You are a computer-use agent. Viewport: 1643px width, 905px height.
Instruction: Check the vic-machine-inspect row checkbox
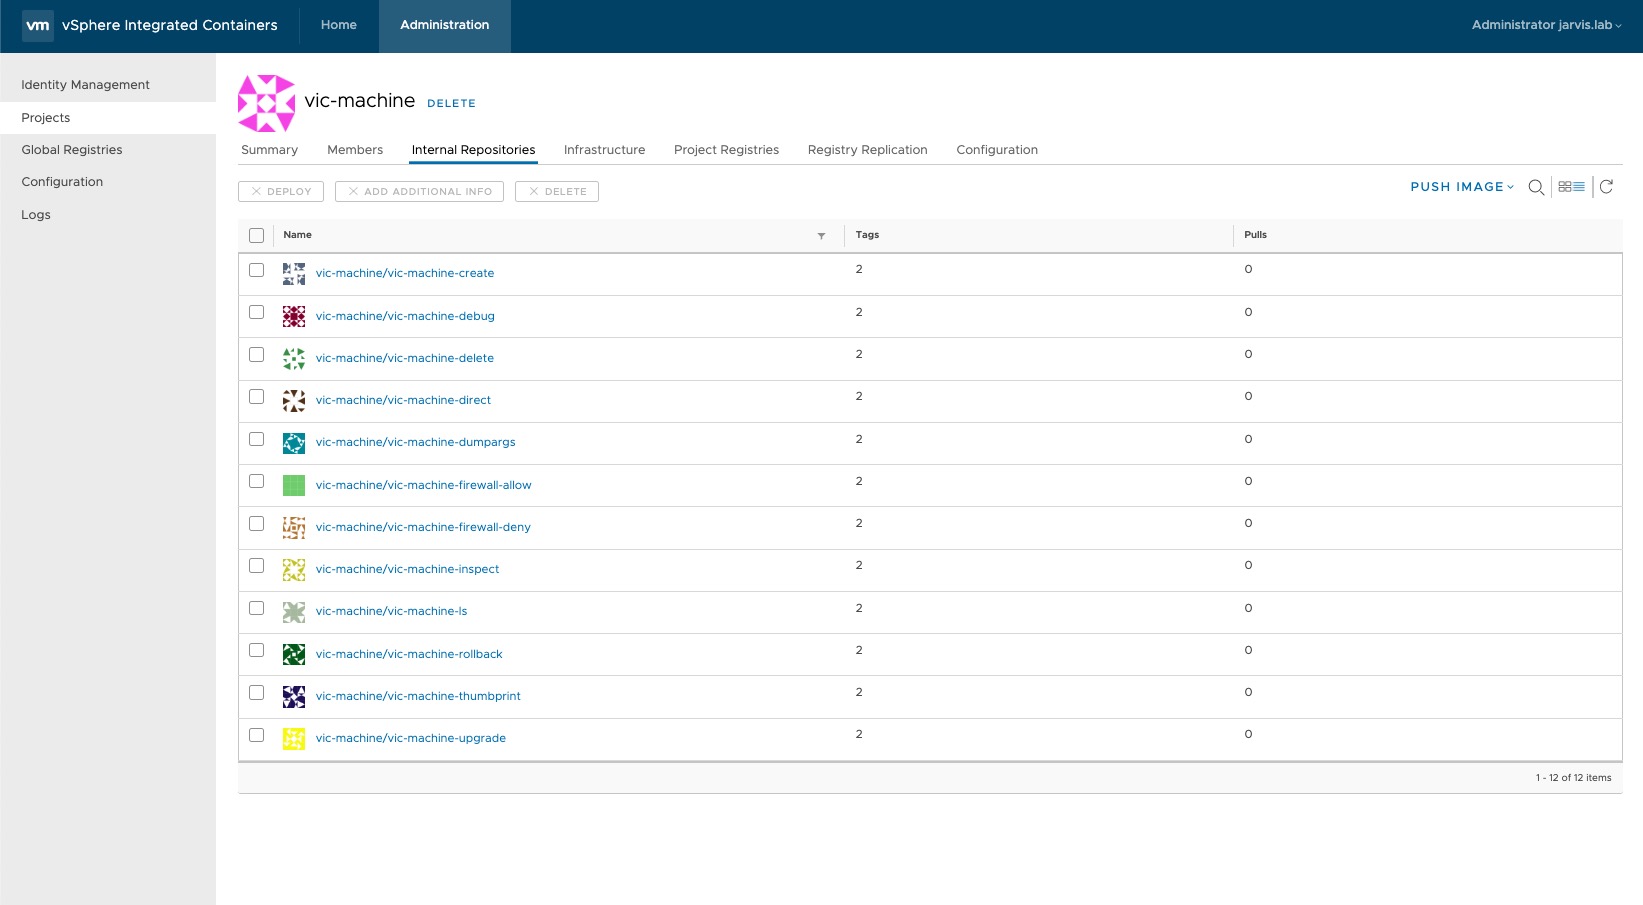coord(256,566)
